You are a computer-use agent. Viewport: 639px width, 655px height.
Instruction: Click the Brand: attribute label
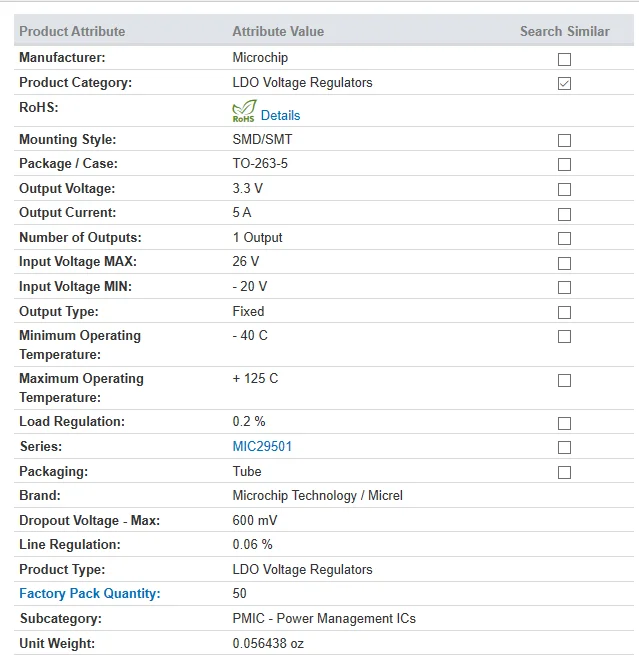40,496
